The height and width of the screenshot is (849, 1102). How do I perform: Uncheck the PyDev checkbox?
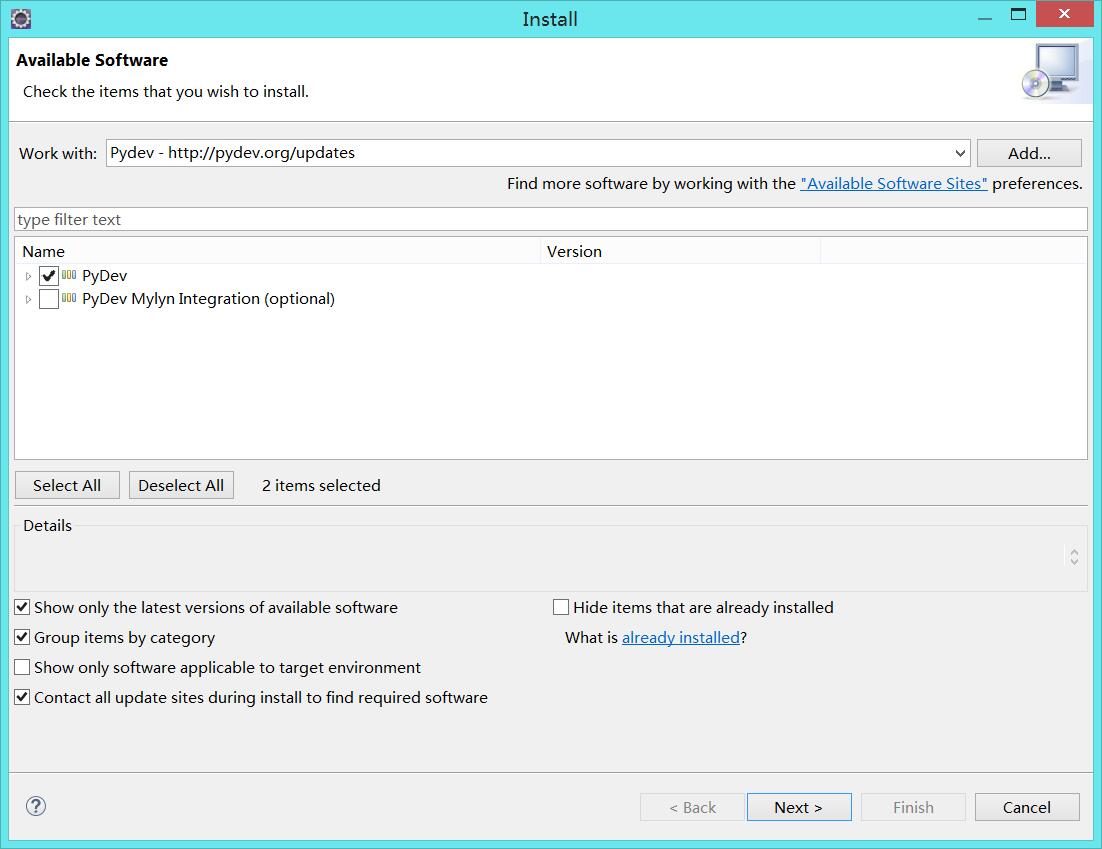point(48,276)
